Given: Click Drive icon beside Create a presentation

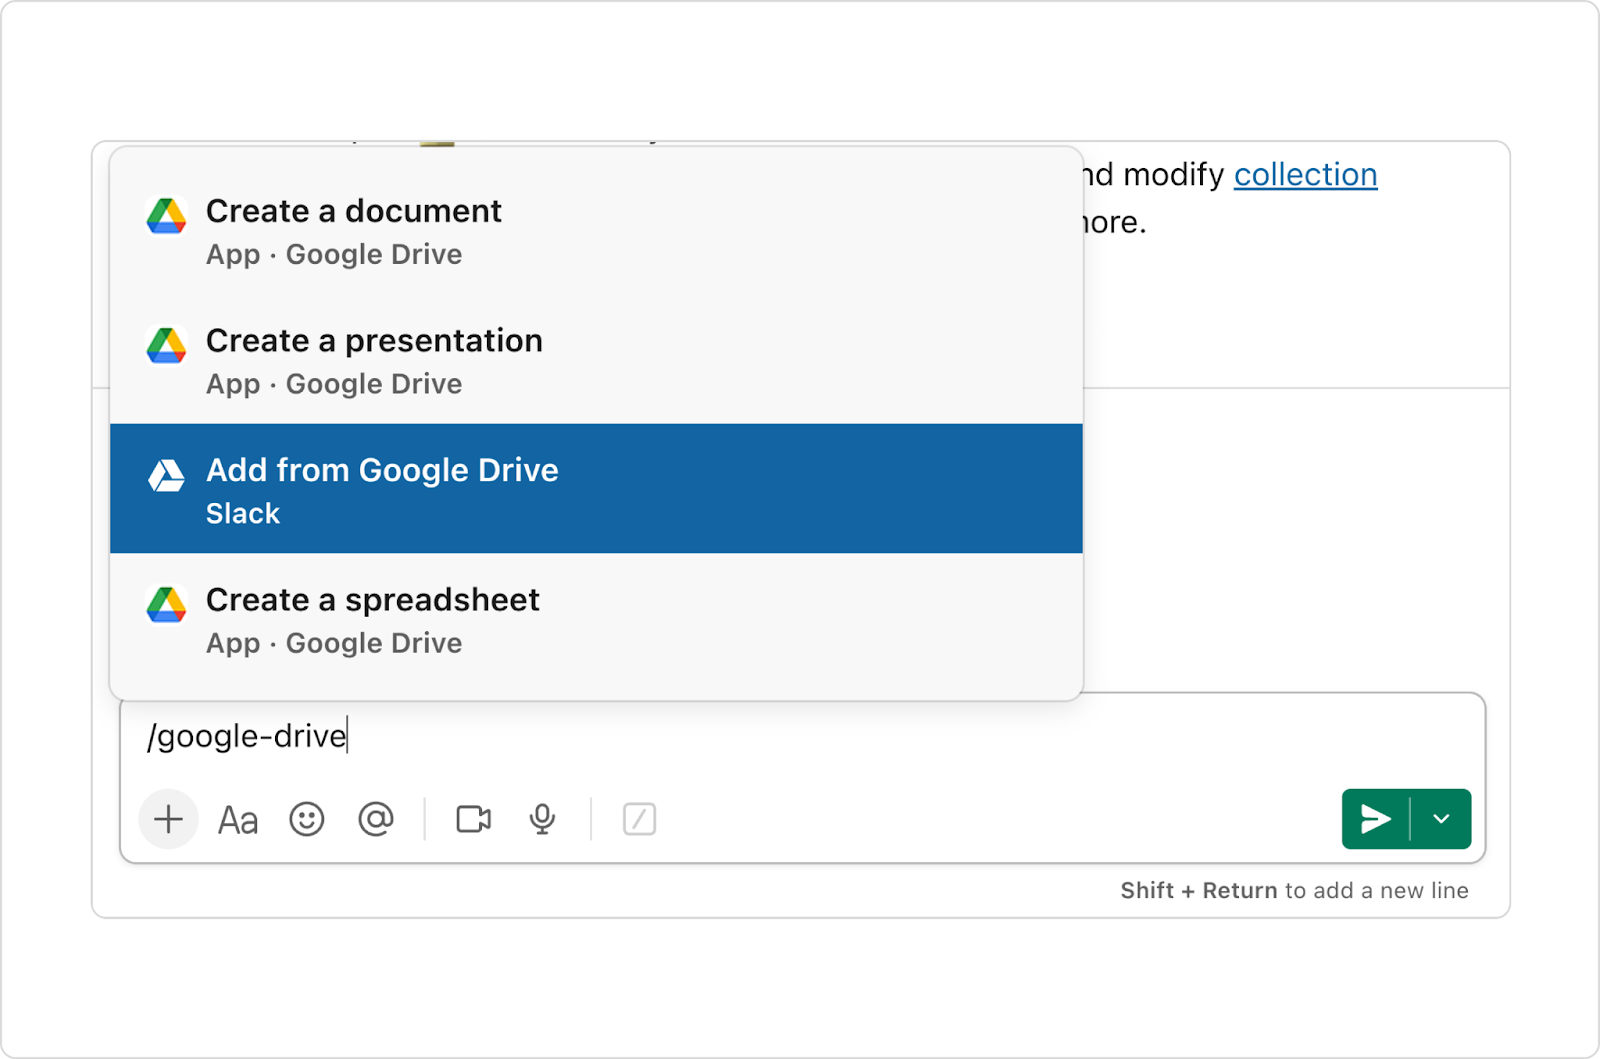Looking at the screenshot, I should (166, 345).
